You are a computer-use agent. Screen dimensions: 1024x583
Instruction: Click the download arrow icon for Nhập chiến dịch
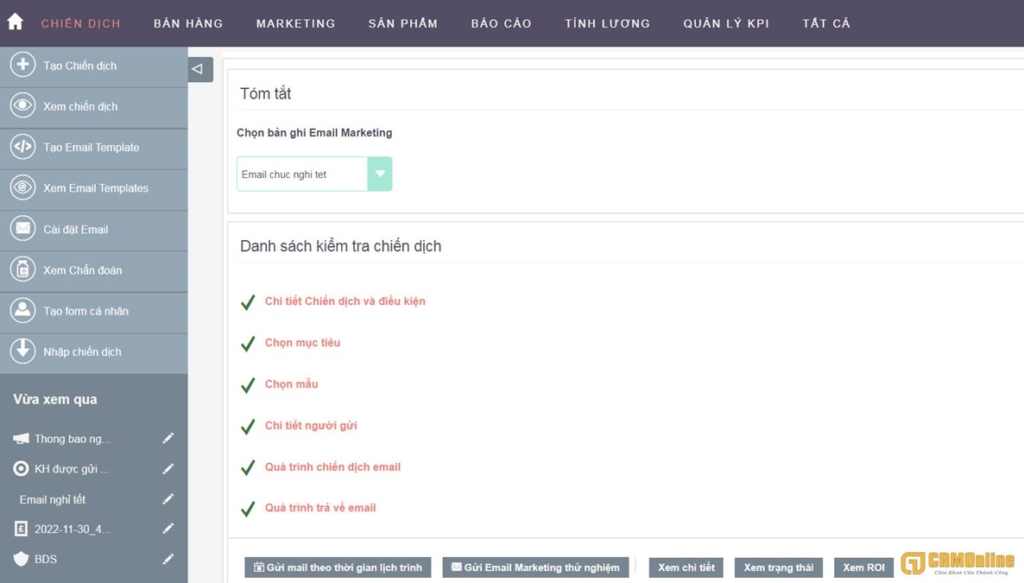click(x=22, y=352)
